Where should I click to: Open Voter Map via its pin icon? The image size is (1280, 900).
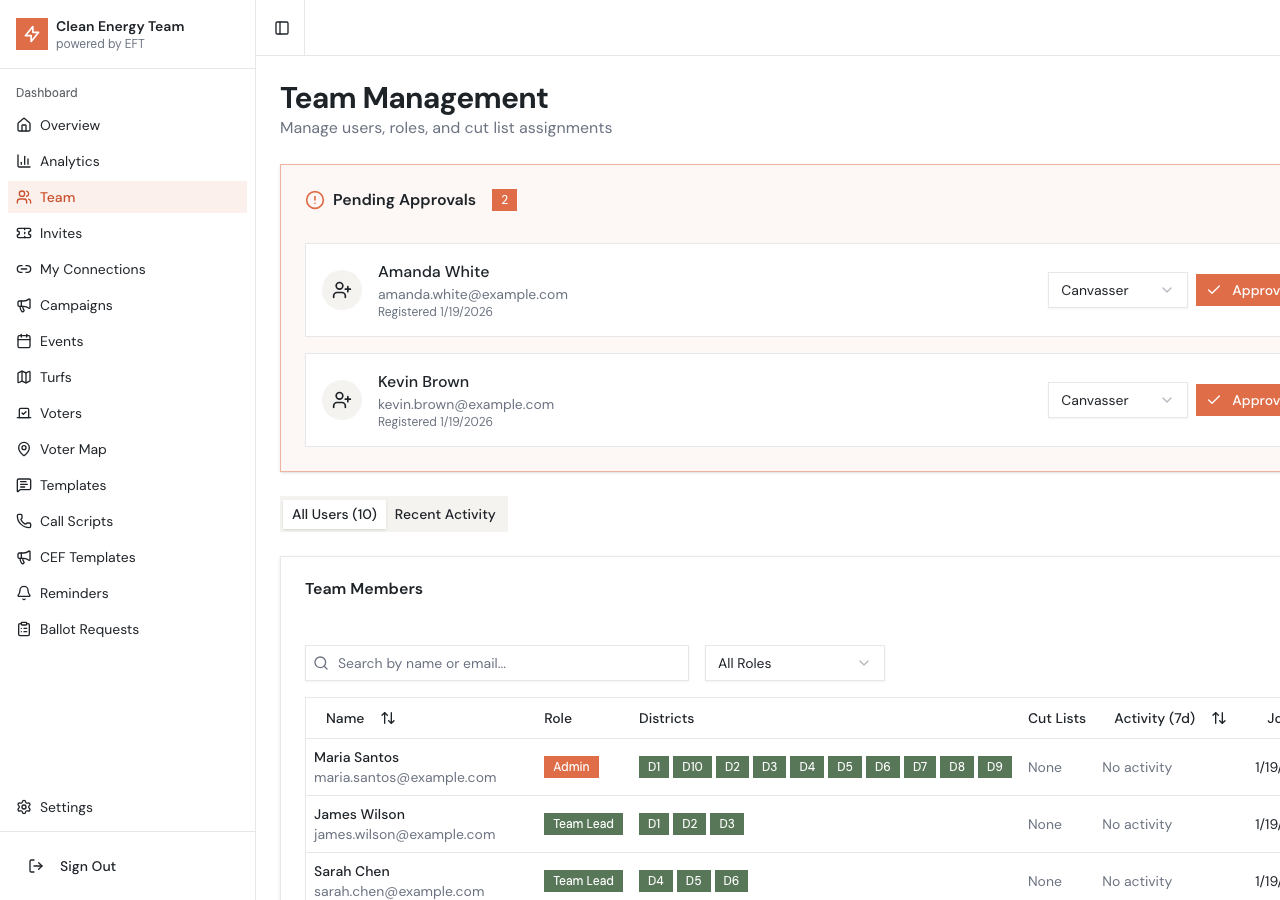[24, 449]
